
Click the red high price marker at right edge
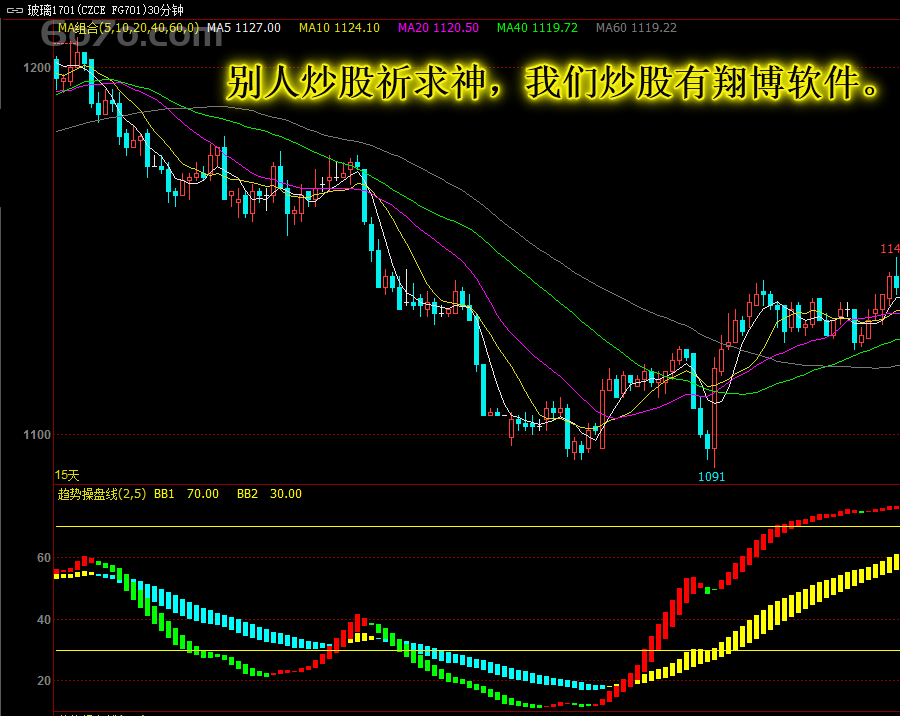[890, 249]
